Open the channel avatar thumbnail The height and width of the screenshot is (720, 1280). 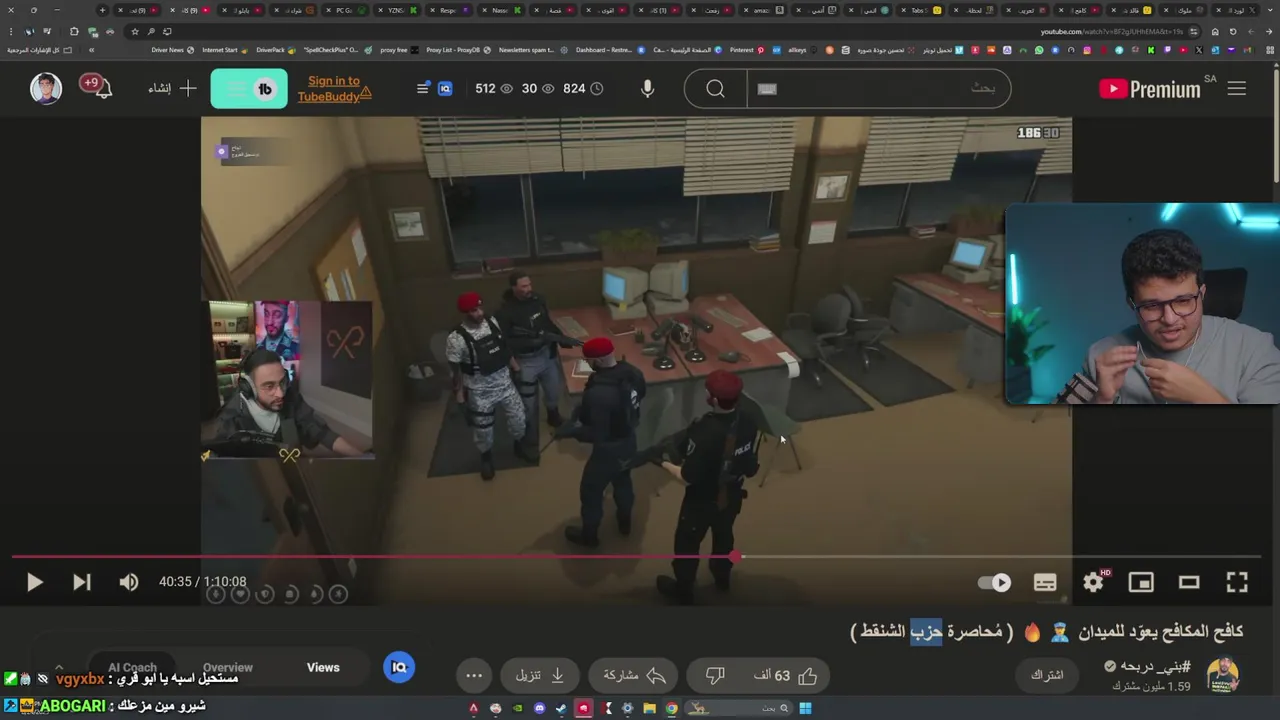(x=1223, y=675)
